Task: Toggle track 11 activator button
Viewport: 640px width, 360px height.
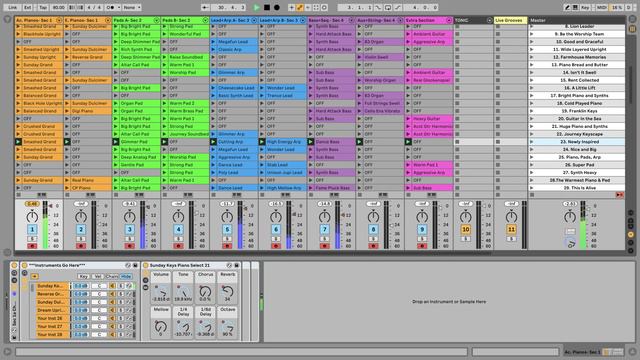Action: click(511, 229)
